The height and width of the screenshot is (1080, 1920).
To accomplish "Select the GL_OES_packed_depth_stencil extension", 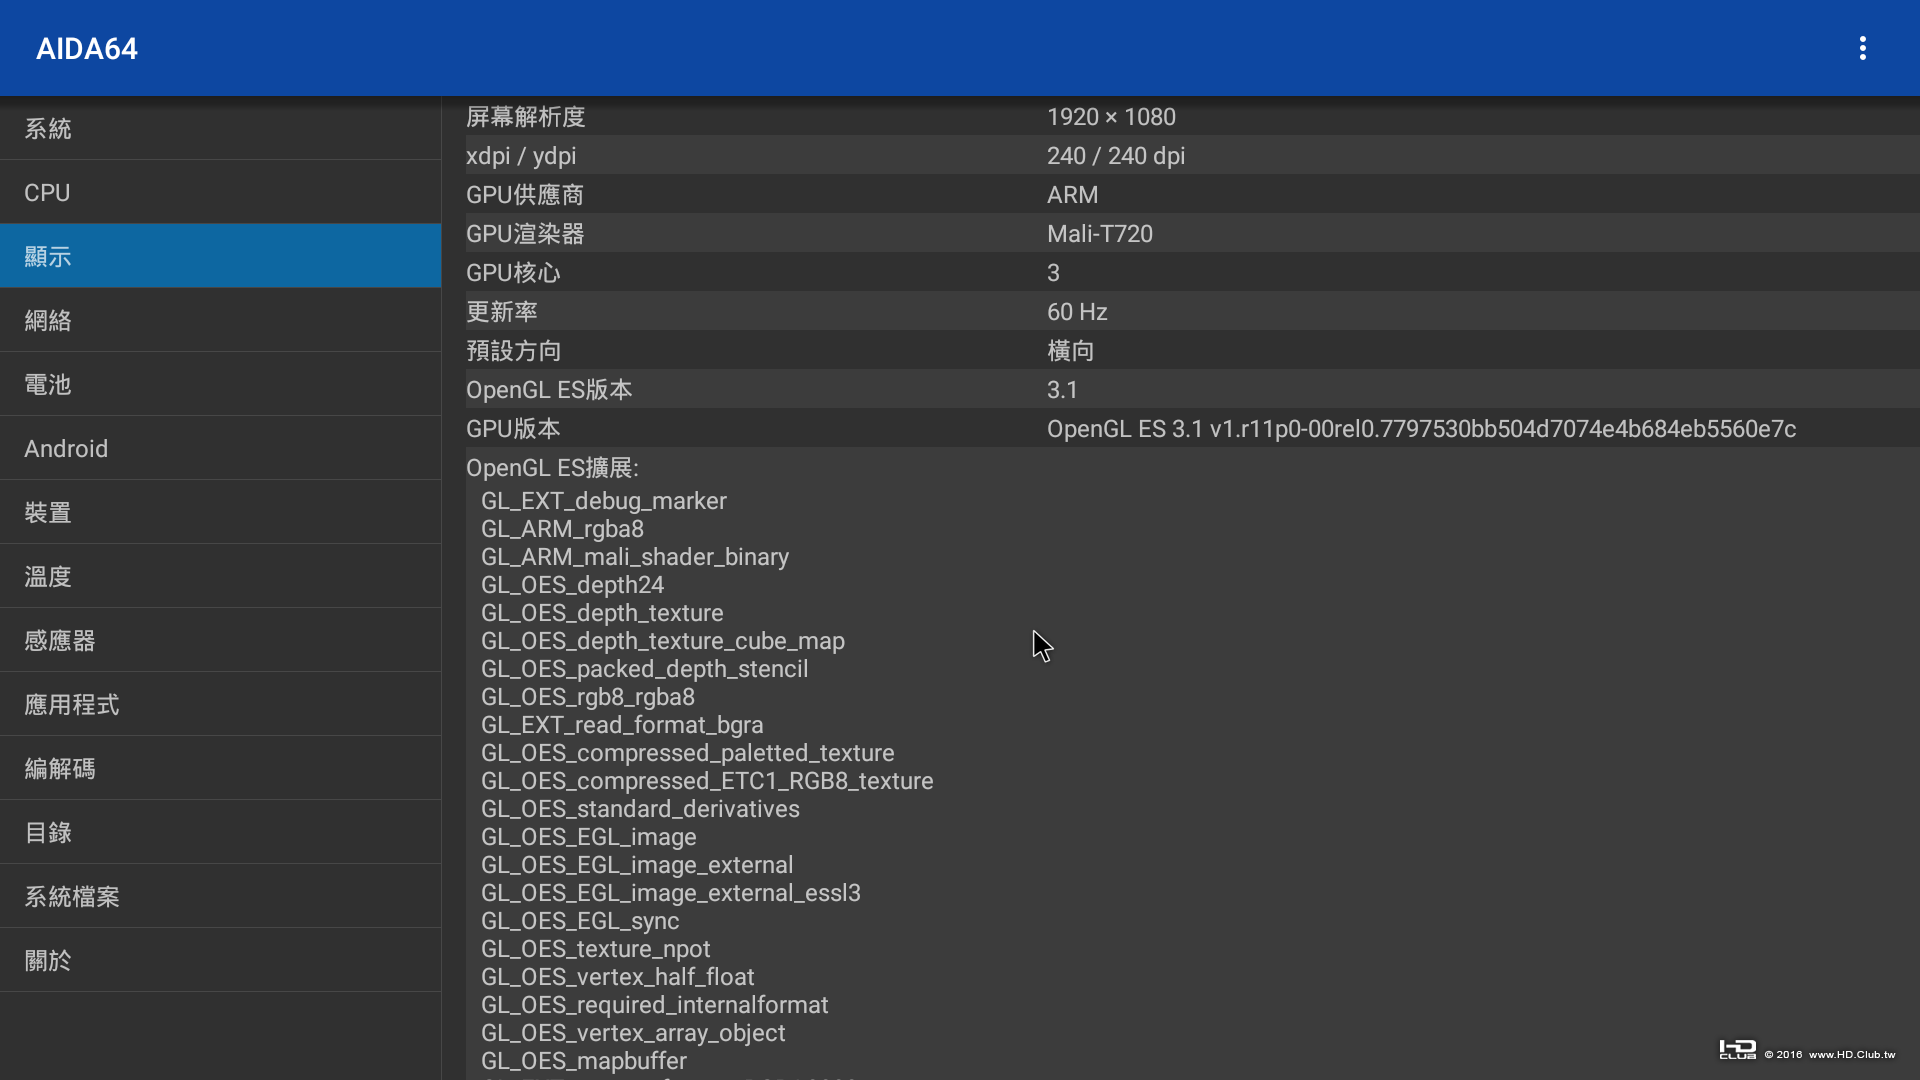I will click(644, 669).
